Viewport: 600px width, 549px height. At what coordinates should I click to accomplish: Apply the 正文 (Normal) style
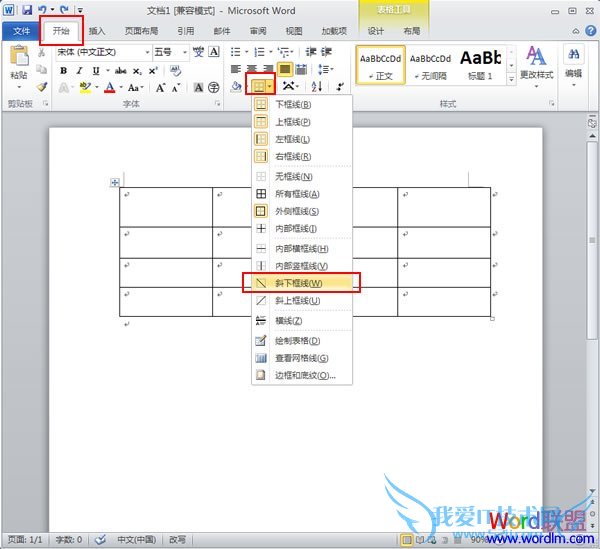380,65
